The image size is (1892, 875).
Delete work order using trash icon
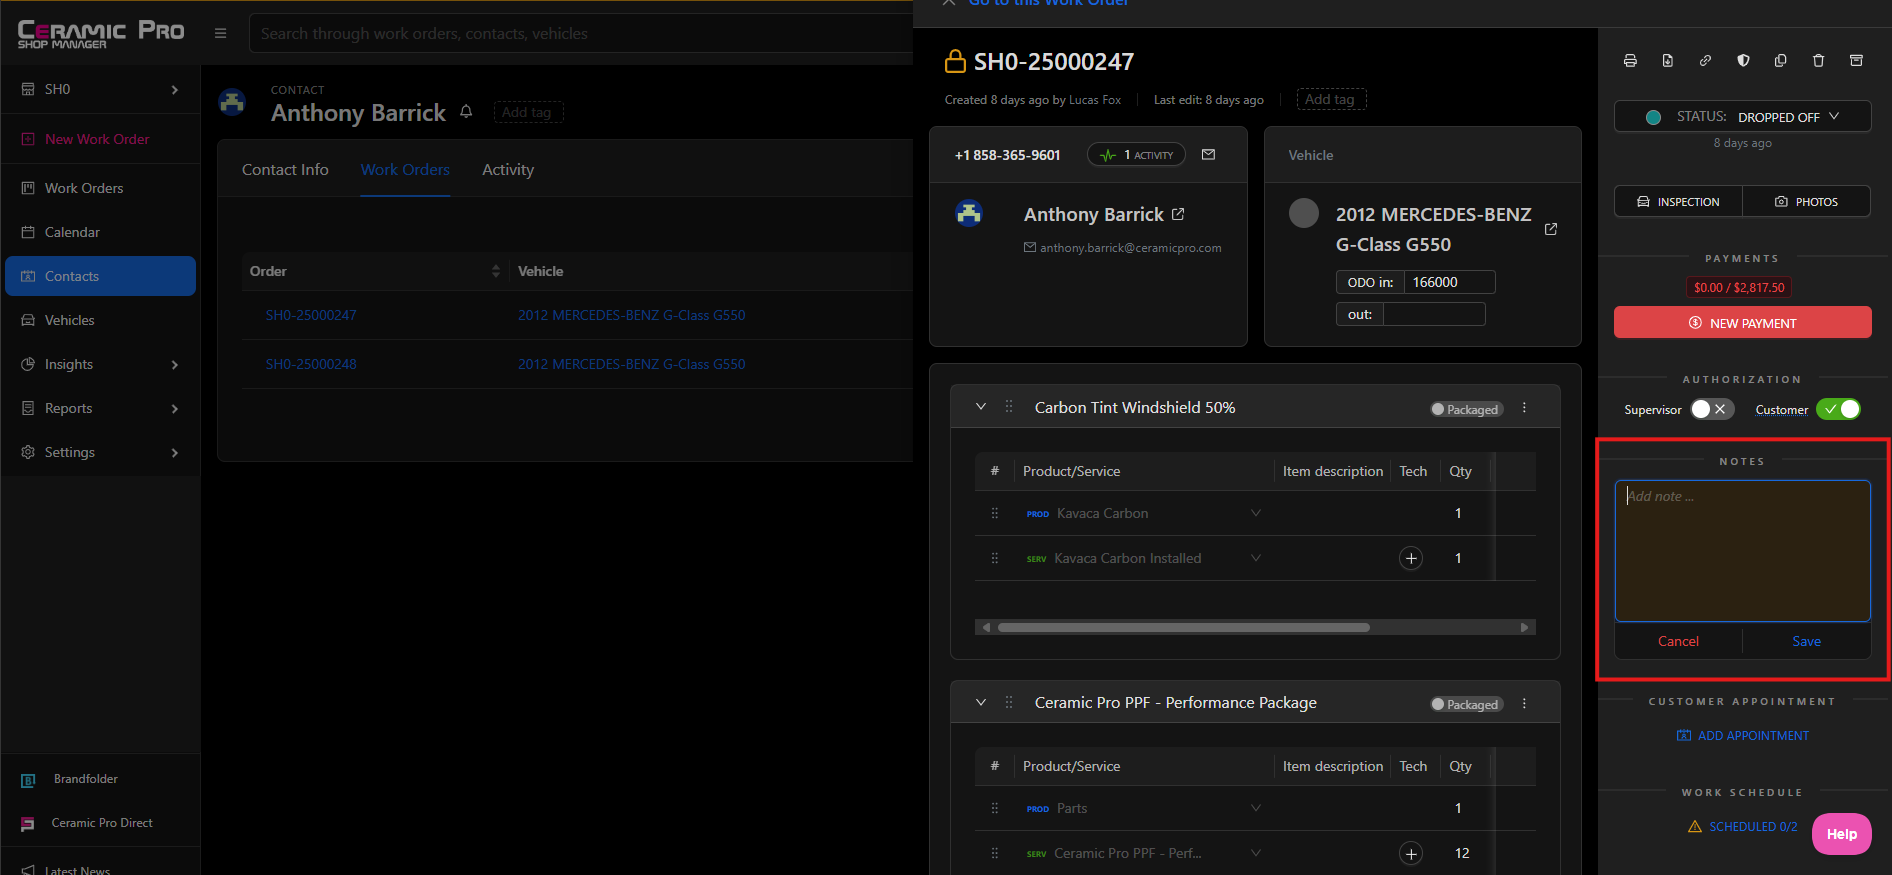click(1818, 61)
